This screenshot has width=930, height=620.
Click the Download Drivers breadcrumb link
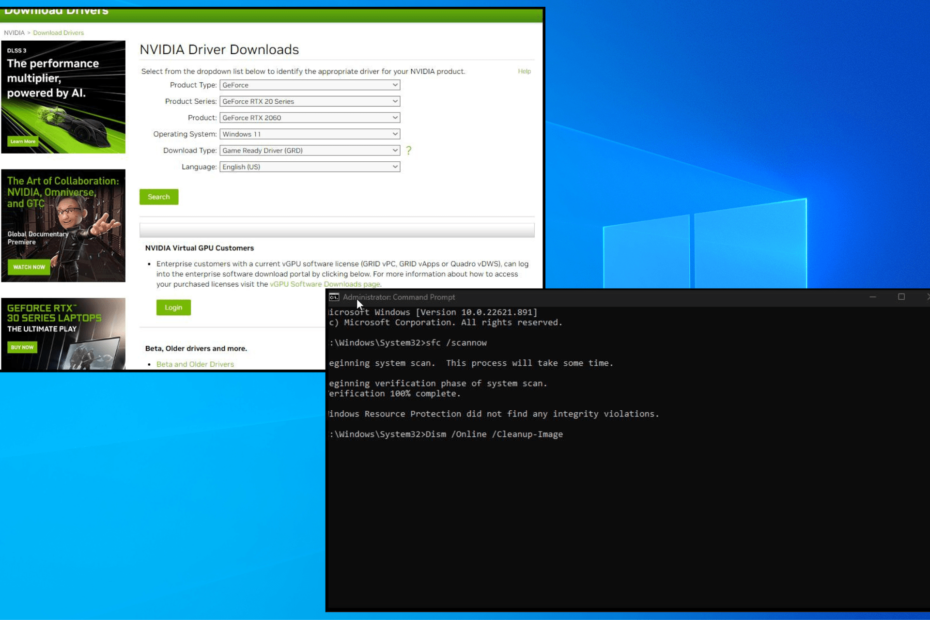pyautogui.click(x=58, y=33)
